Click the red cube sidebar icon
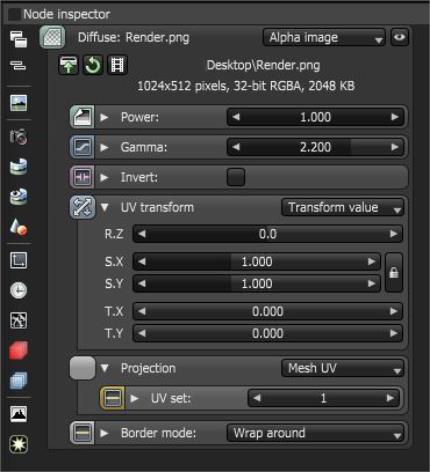 pos(18,351)
